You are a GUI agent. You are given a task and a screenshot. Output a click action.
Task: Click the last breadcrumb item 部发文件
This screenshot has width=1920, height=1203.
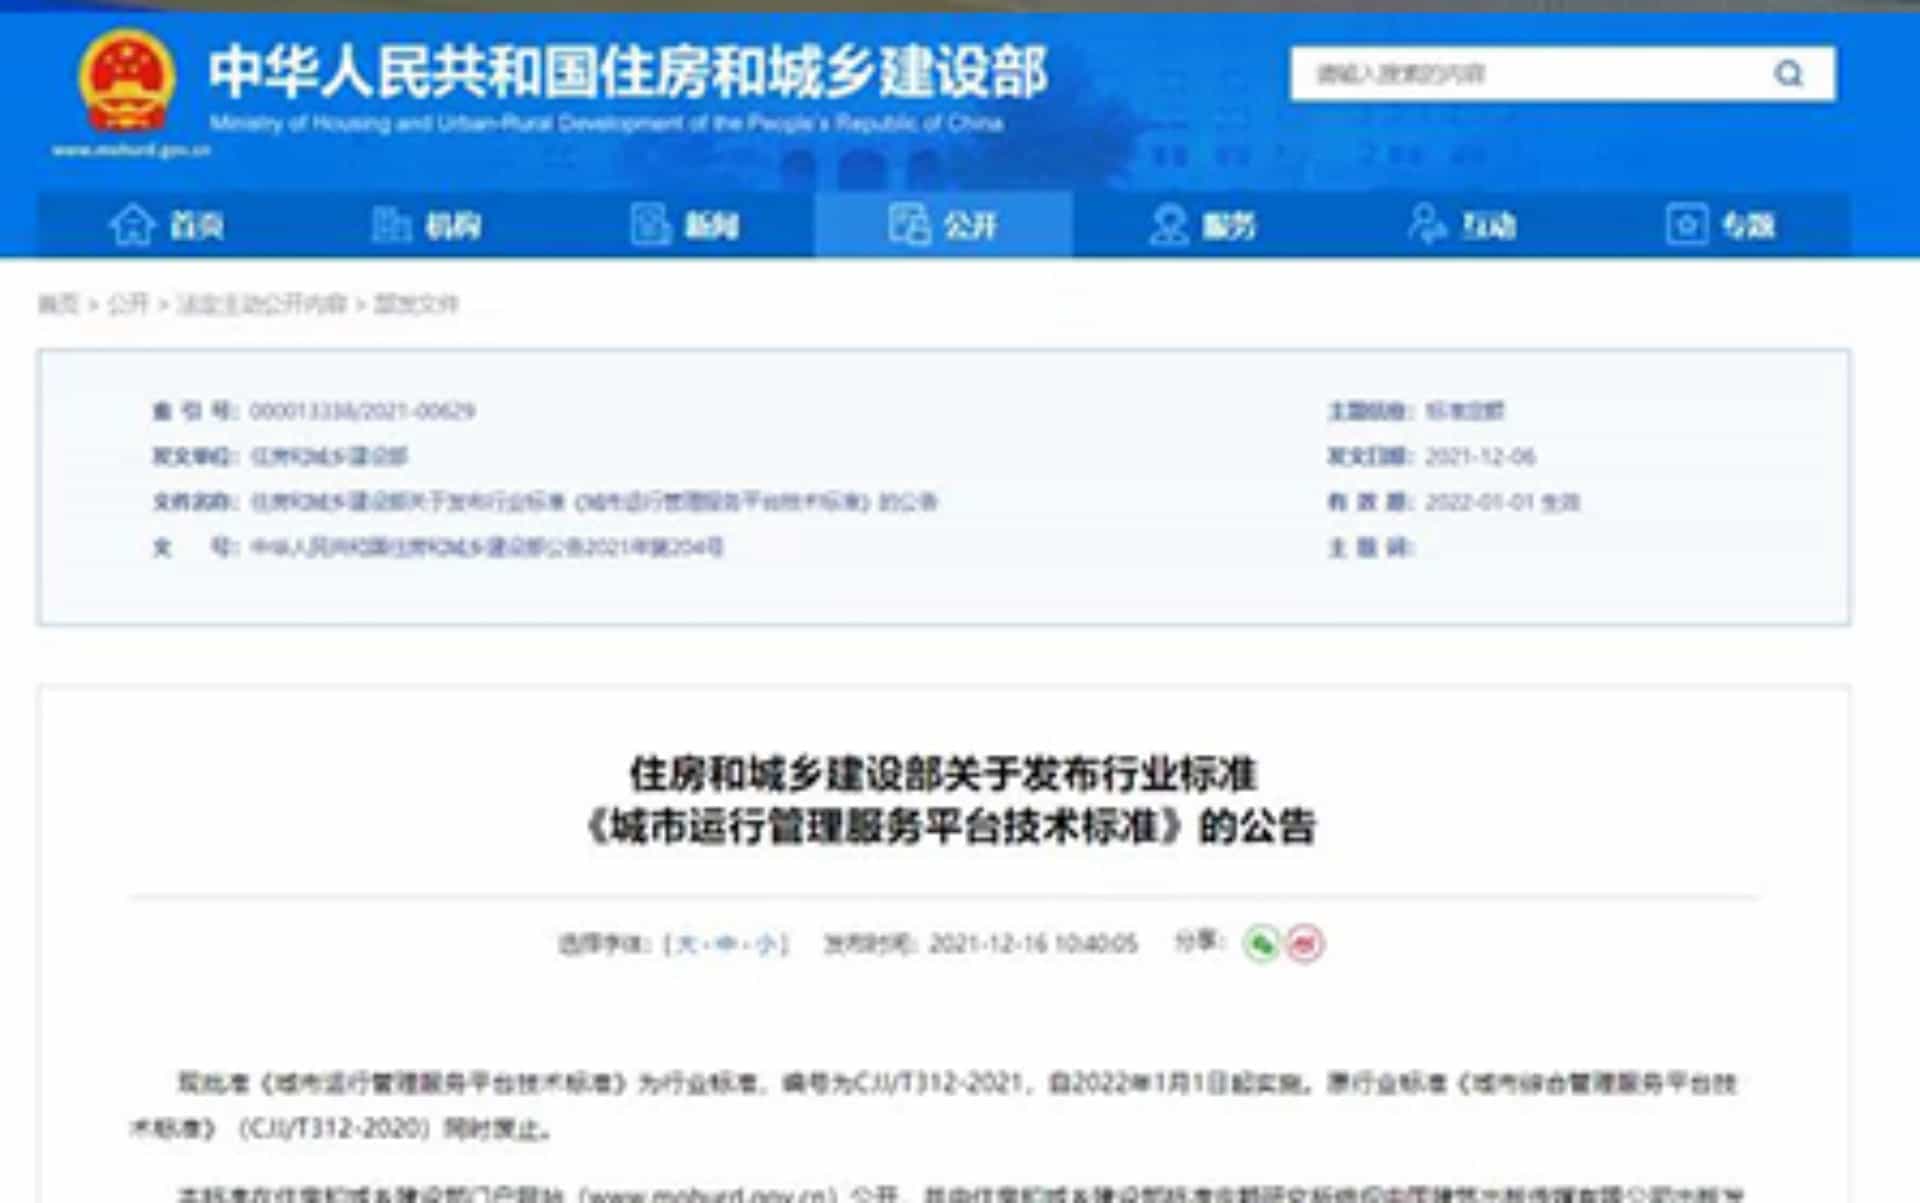tap(416, 304)
